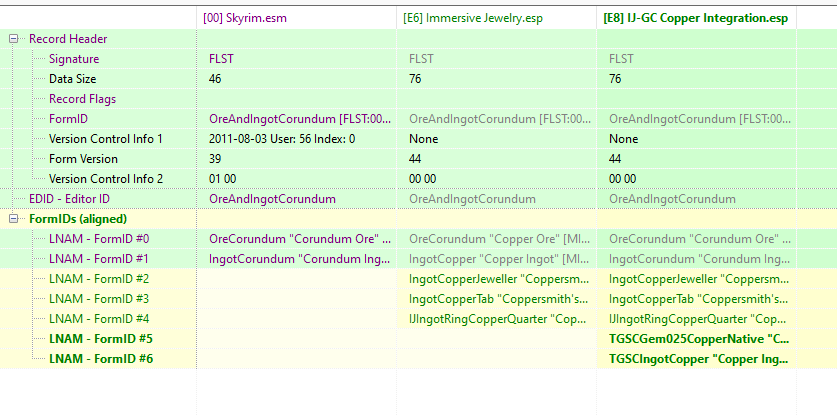The height and width of the screenshot is (415, 837).
Task: Click Skyrim.esm Version Control Info 2 value 01 00
Action: point(222,179)
